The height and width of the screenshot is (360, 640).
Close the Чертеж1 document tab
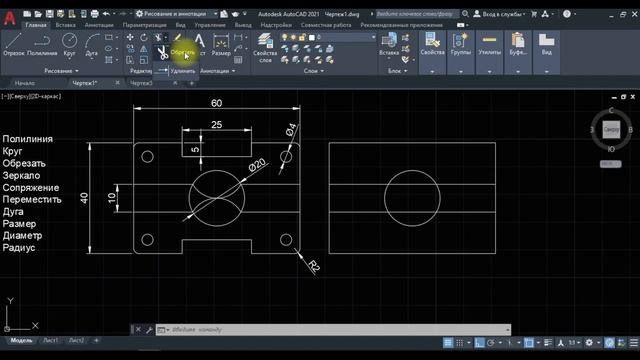point(118,83)
